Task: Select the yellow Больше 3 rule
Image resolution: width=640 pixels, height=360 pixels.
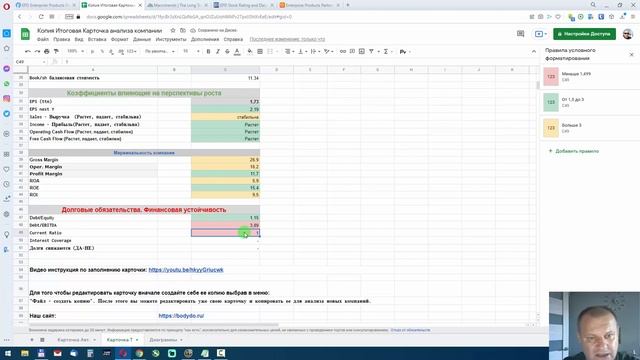Action: (590, 128)
